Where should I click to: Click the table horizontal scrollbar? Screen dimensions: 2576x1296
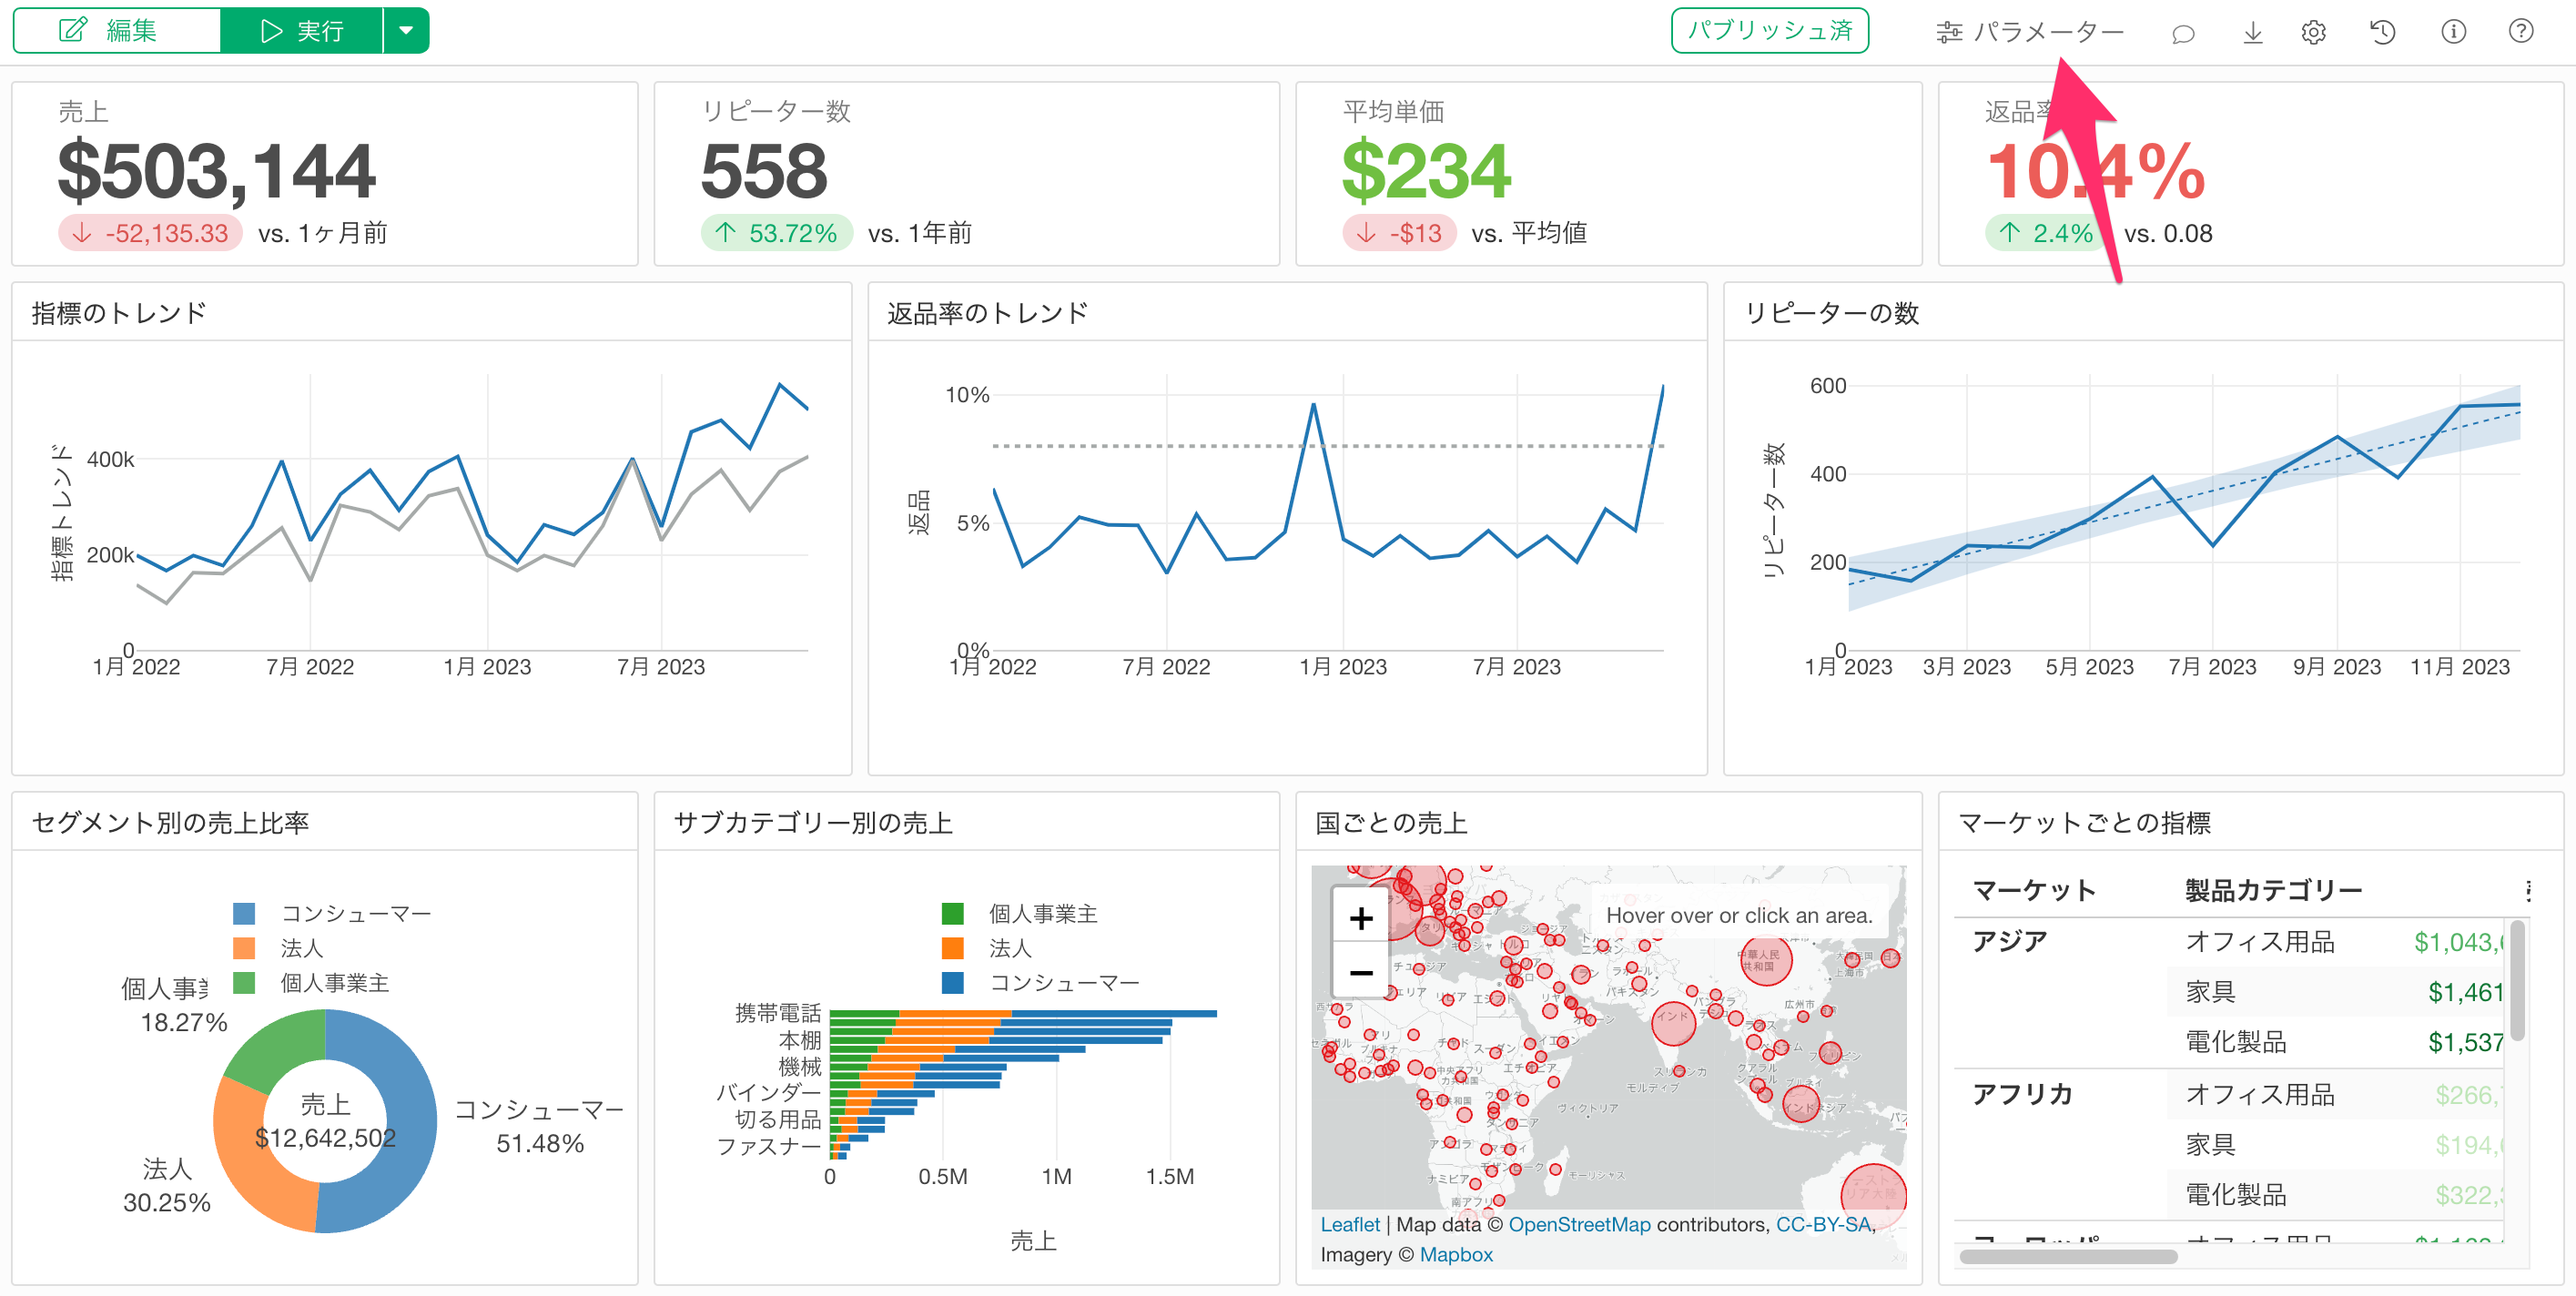coord(2068,1257)
